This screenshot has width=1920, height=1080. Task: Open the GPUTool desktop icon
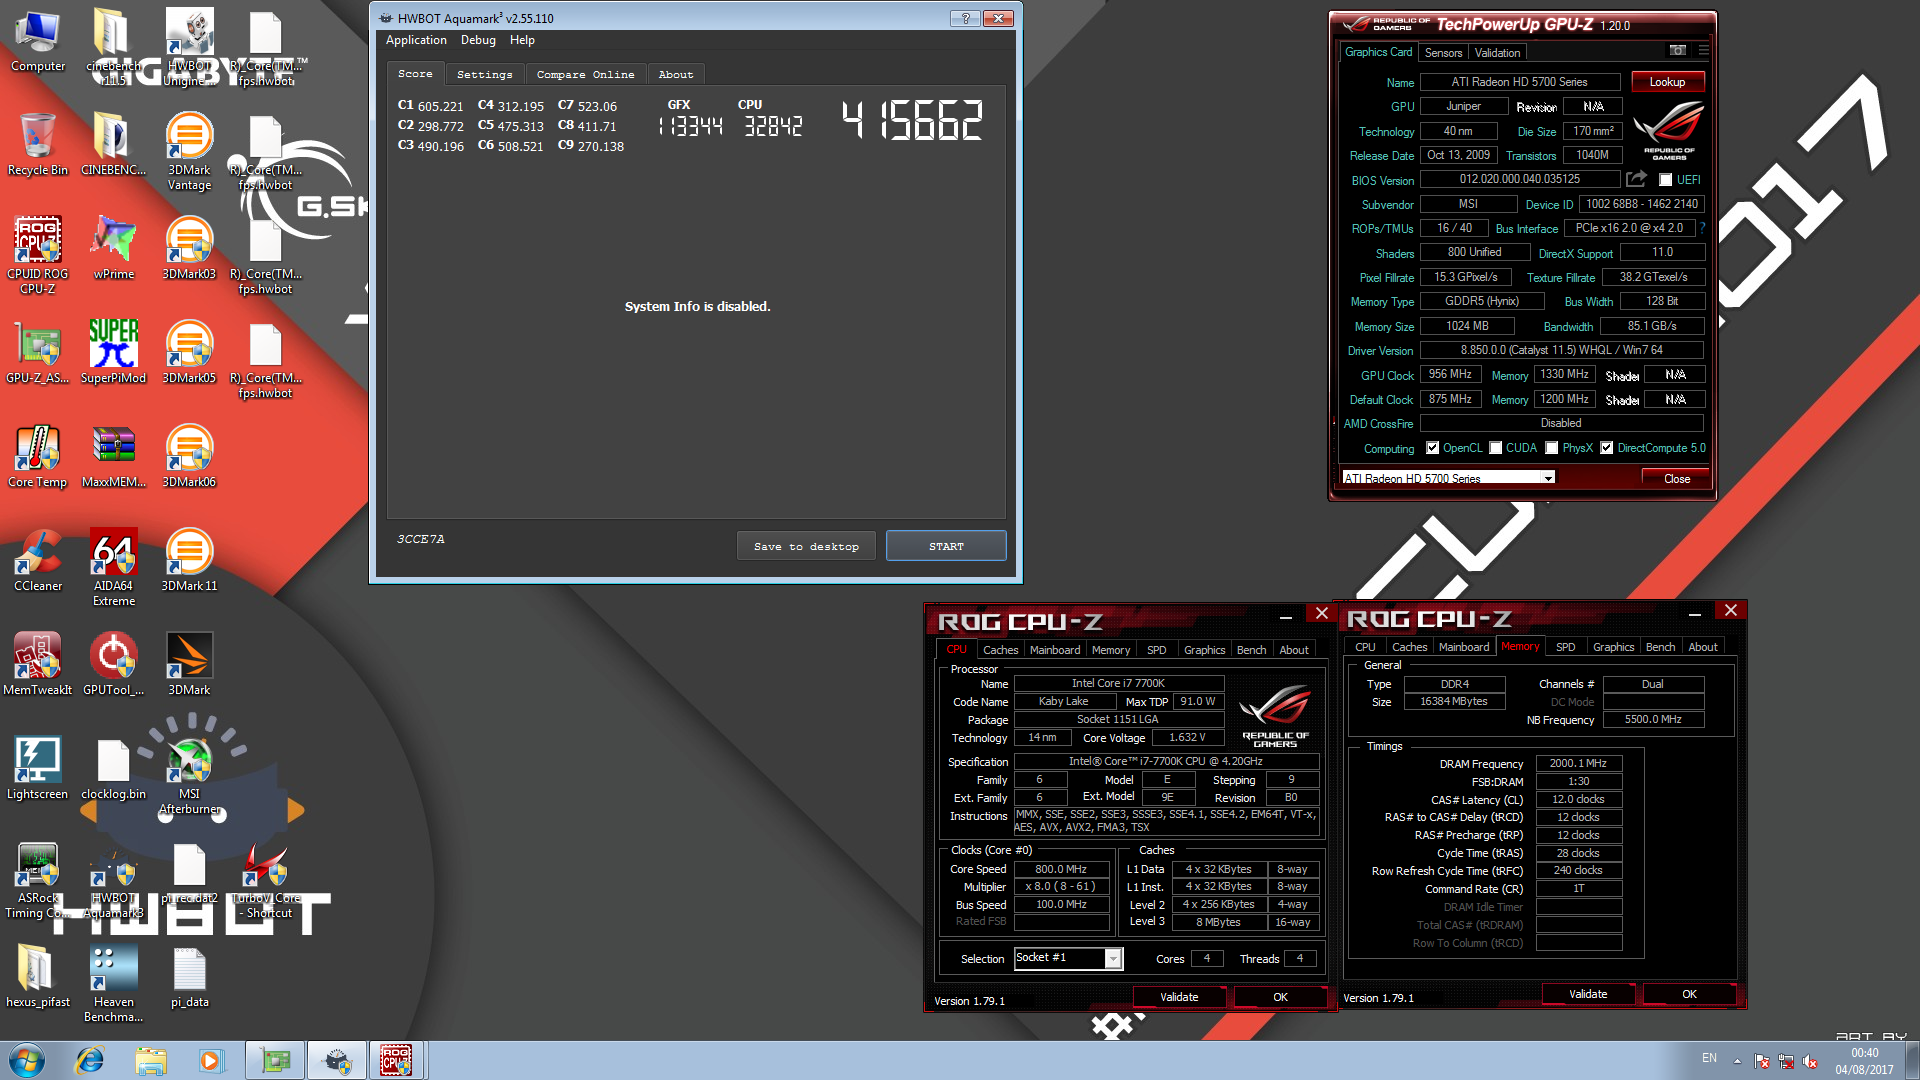(x=114, y=664)
